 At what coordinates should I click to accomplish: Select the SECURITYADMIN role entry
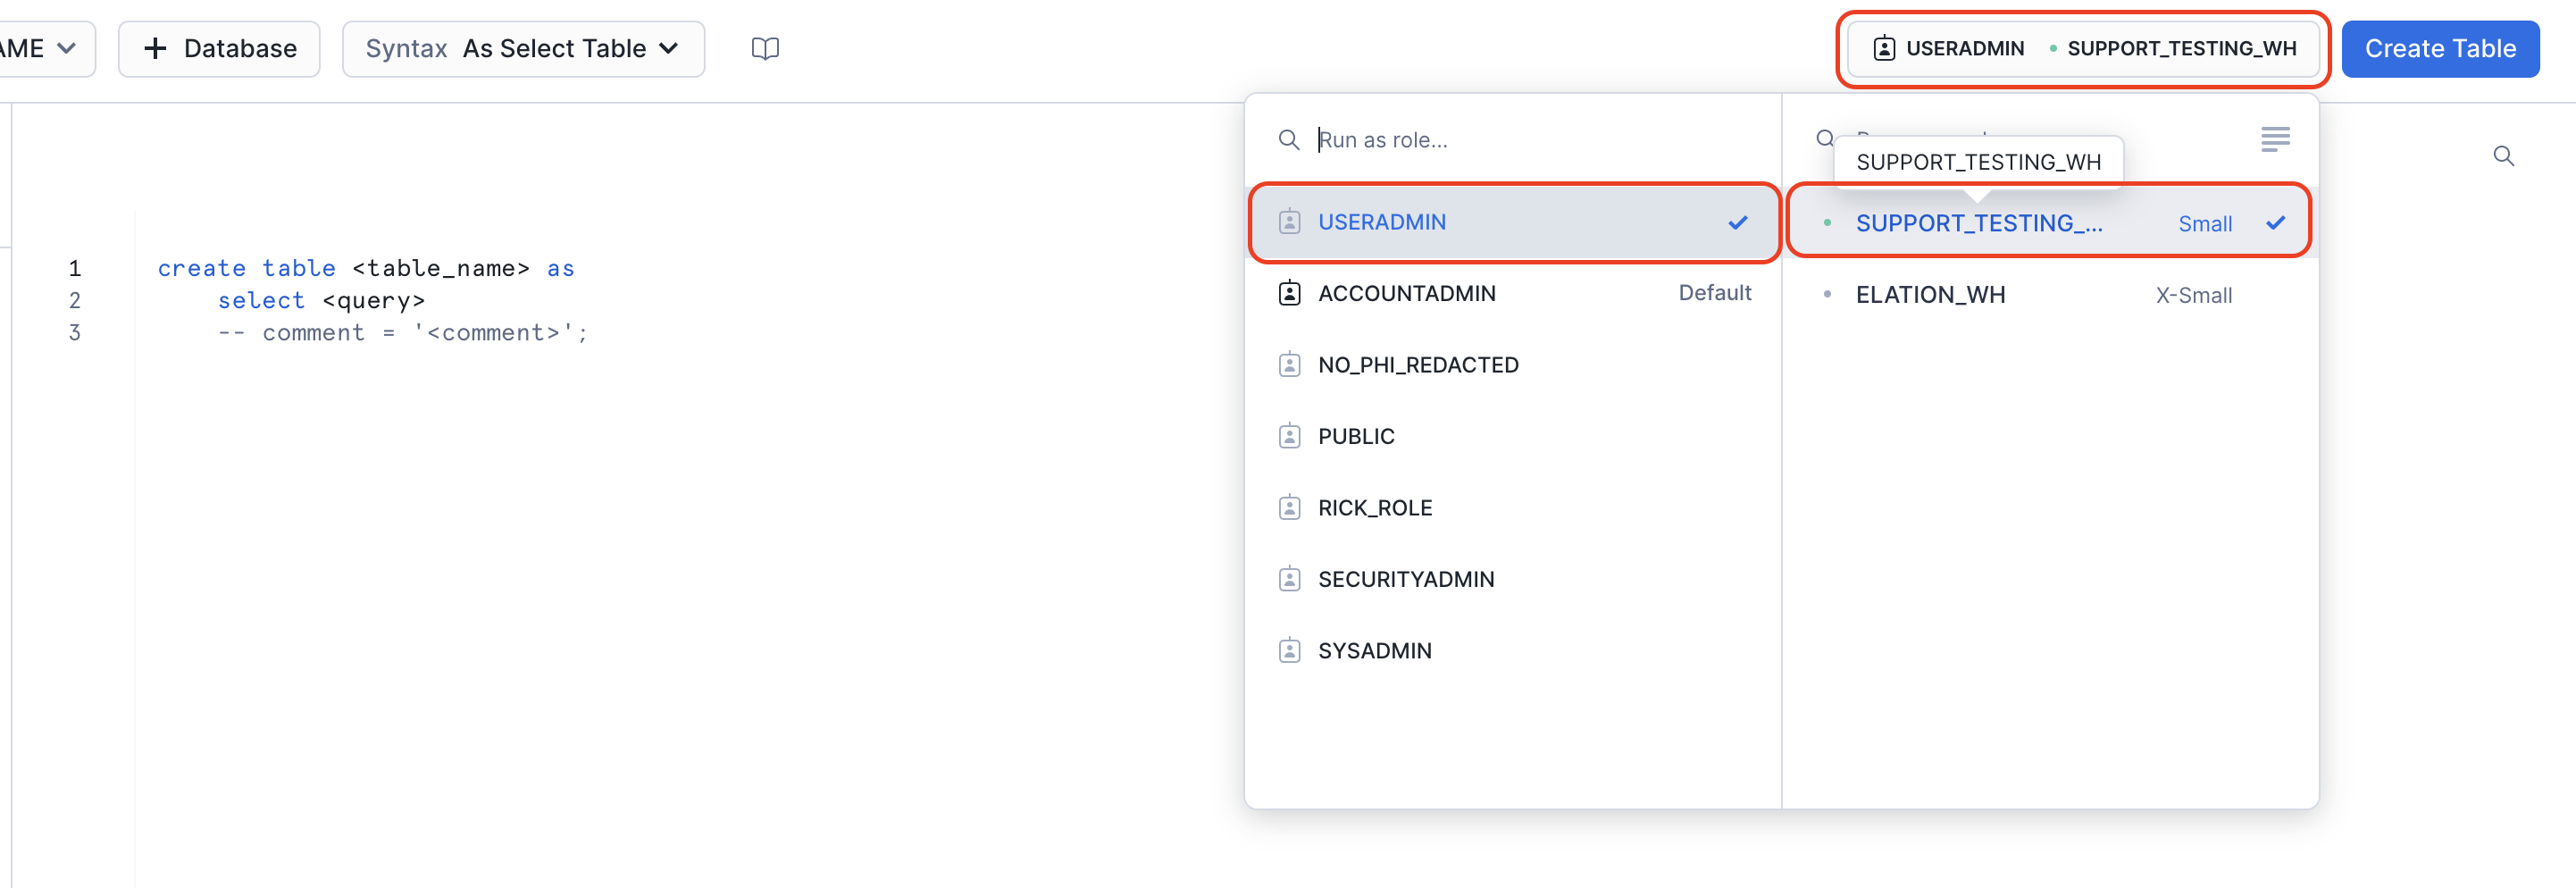click(1405, 580)
